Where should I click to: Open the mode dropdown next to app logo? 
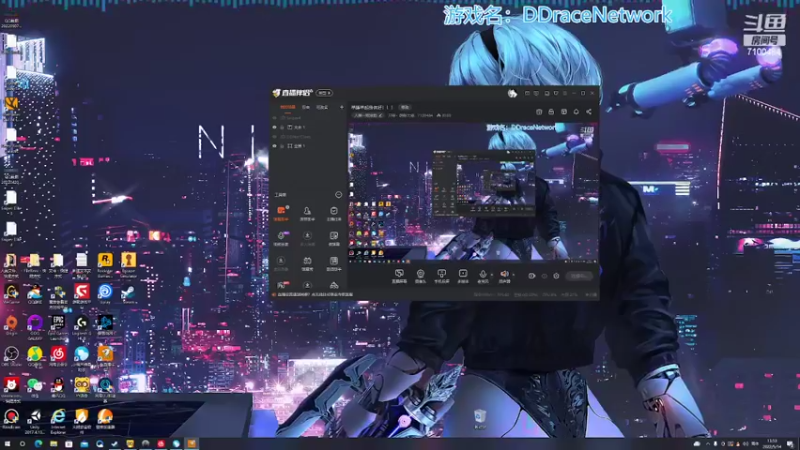[x=324, y=93]
